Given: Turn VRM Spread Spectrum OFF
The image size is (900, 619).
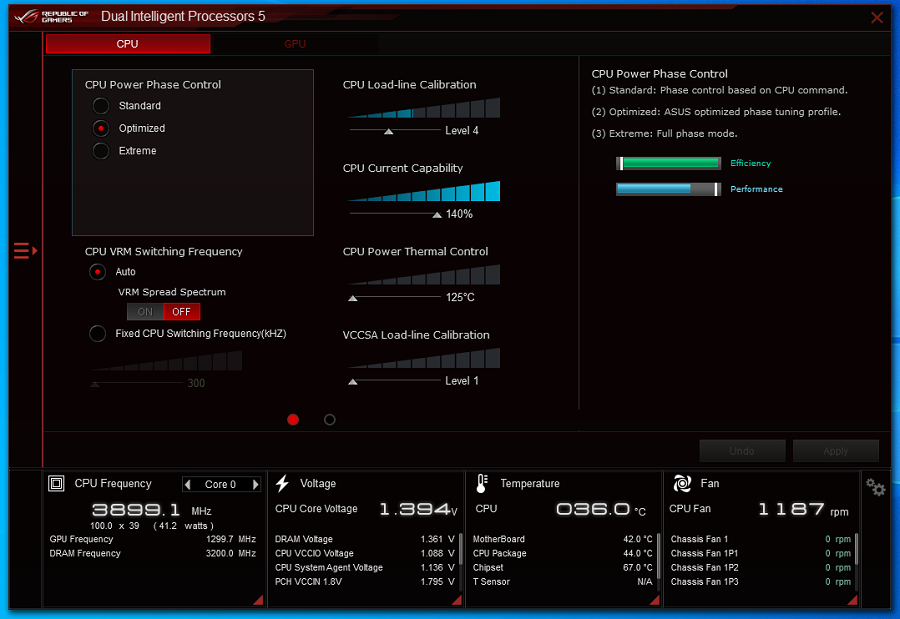Looking at the screenshot, I should [181, 312].
